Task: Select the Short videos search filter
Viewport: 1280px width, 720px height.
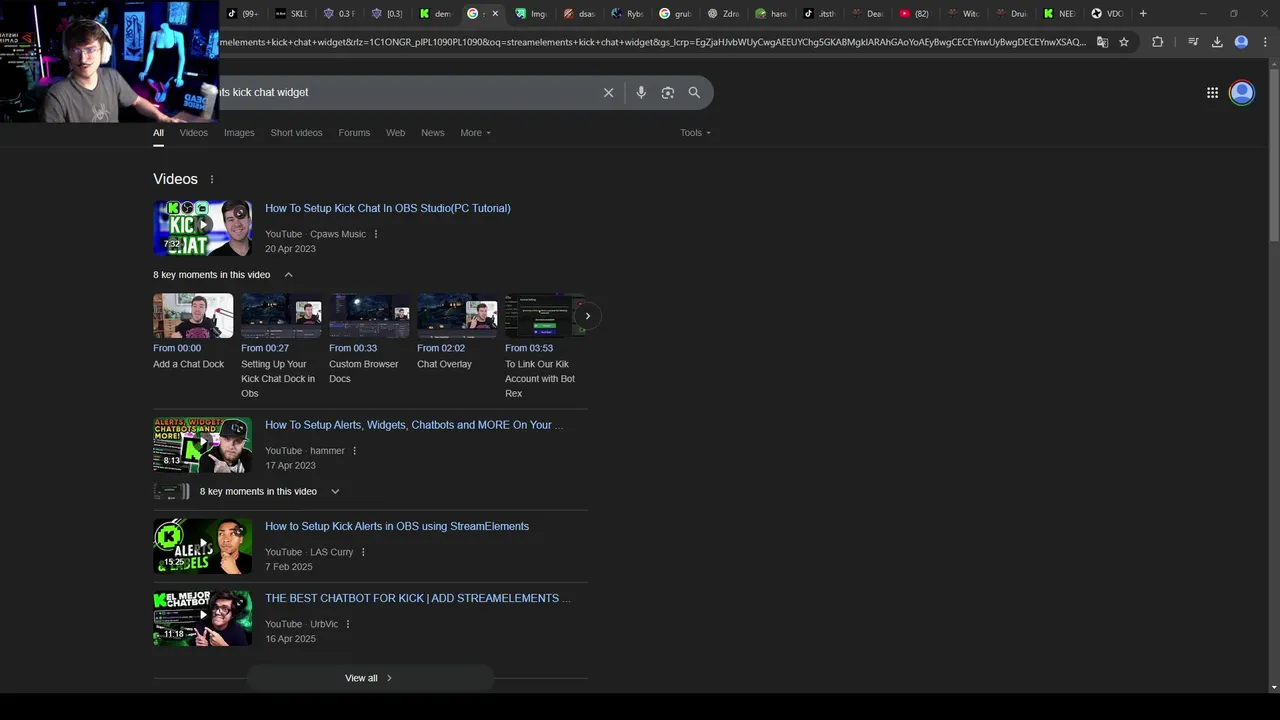Action: (x=296, y=133)
